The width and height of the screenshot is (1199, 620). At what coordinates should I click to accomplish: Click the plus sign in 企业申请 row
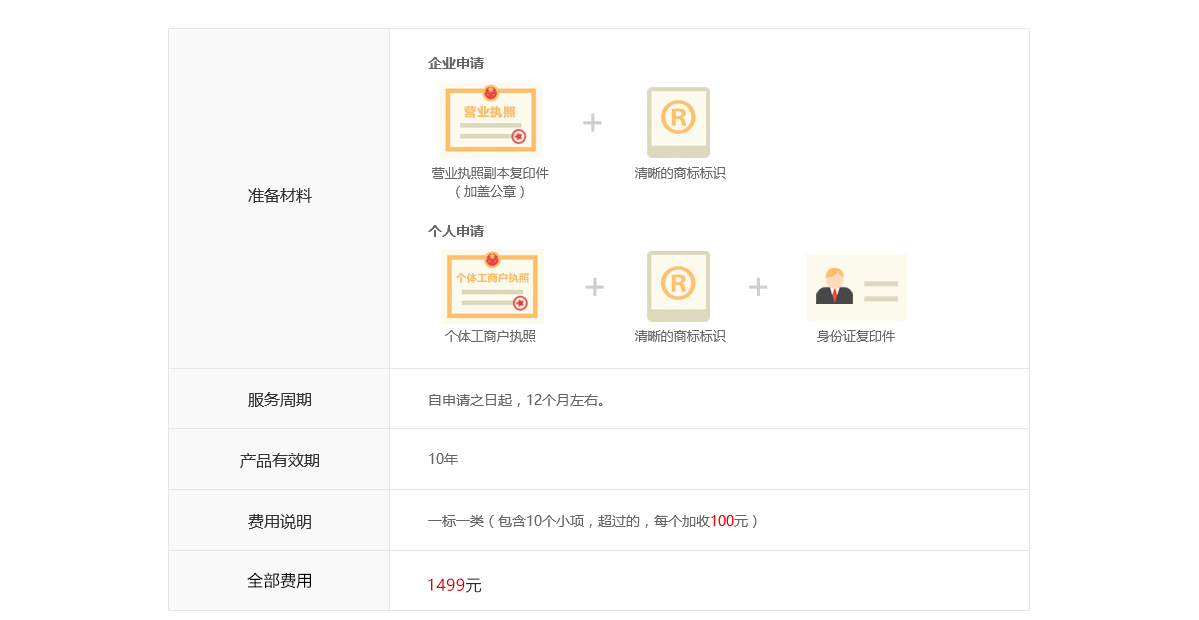pyautogui.click(x=592, y=123)
